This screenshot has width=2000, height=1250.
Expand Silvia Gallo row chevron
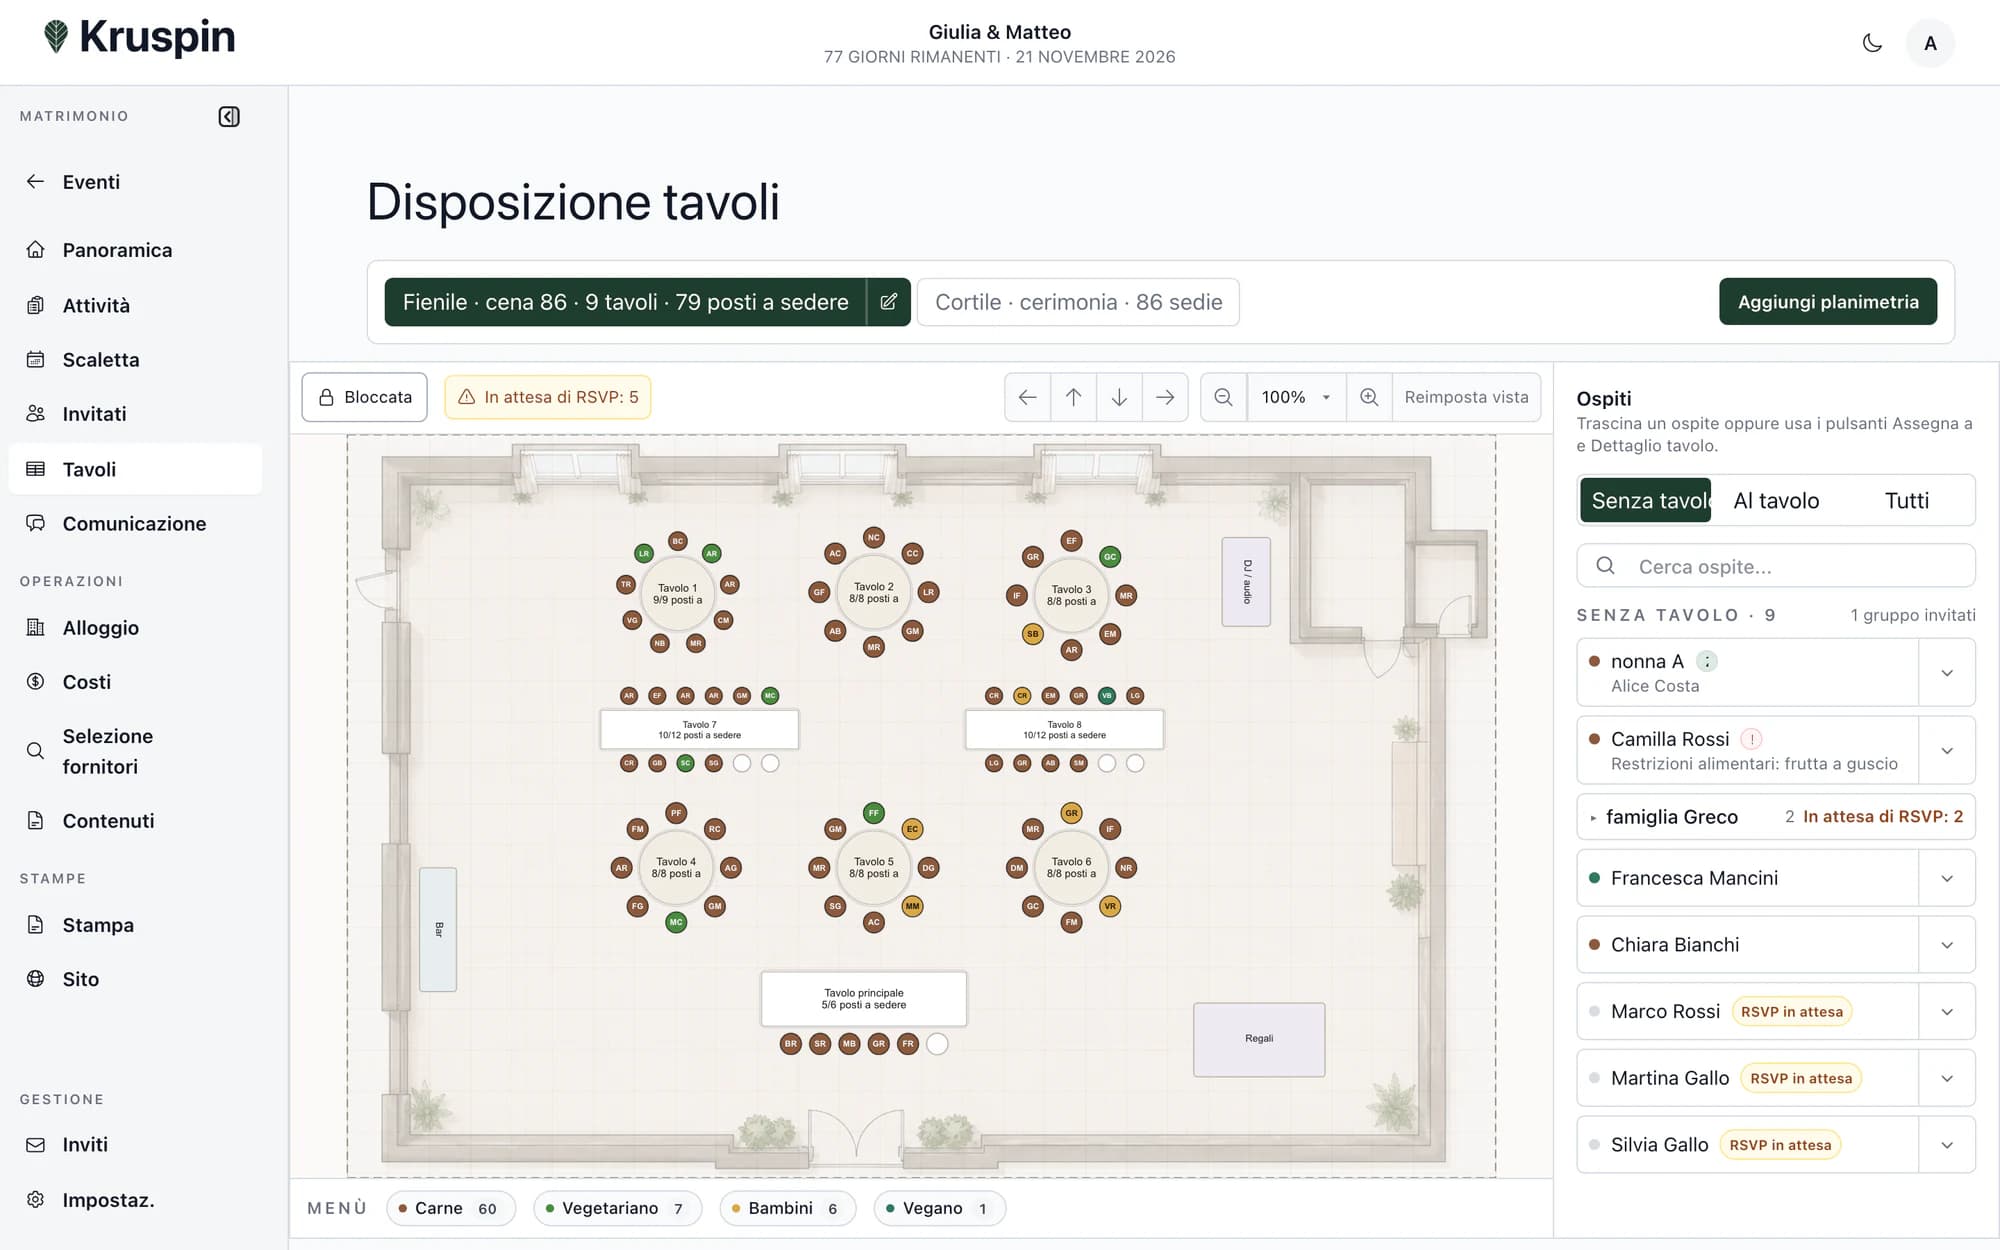click(x=1947, y=1145)
